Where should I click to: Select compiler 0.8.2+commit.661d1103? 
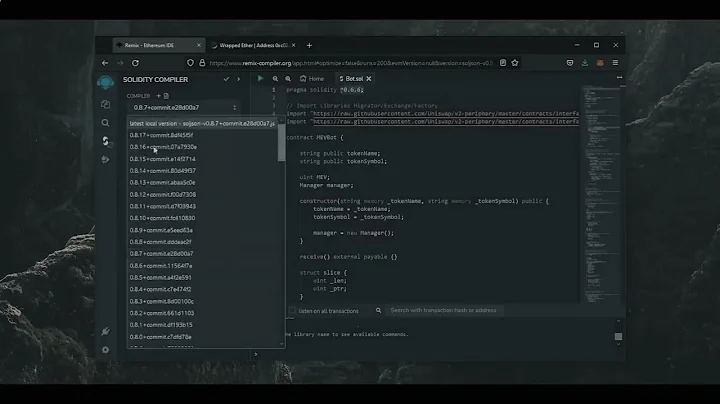pyautogui.click(x=202, y=313)
